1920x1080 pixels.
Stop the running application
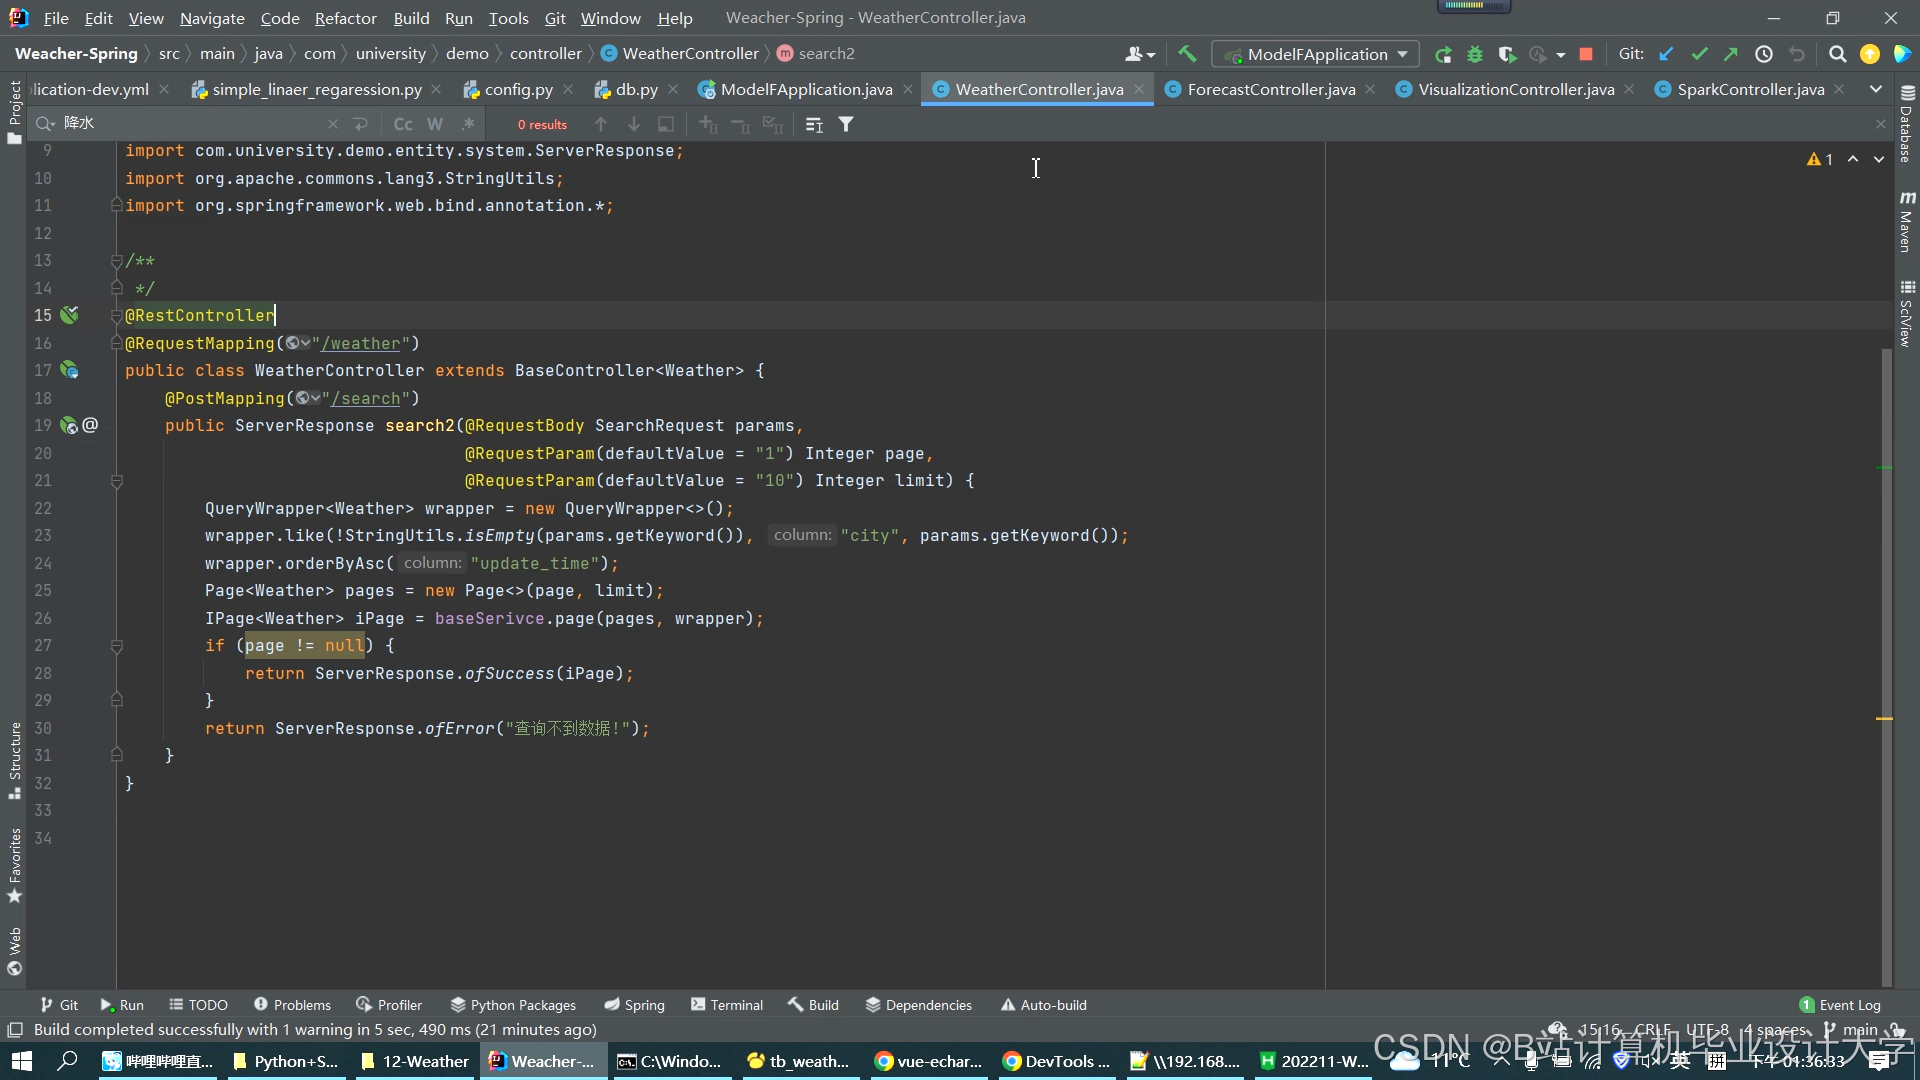tap(1586, 54)
